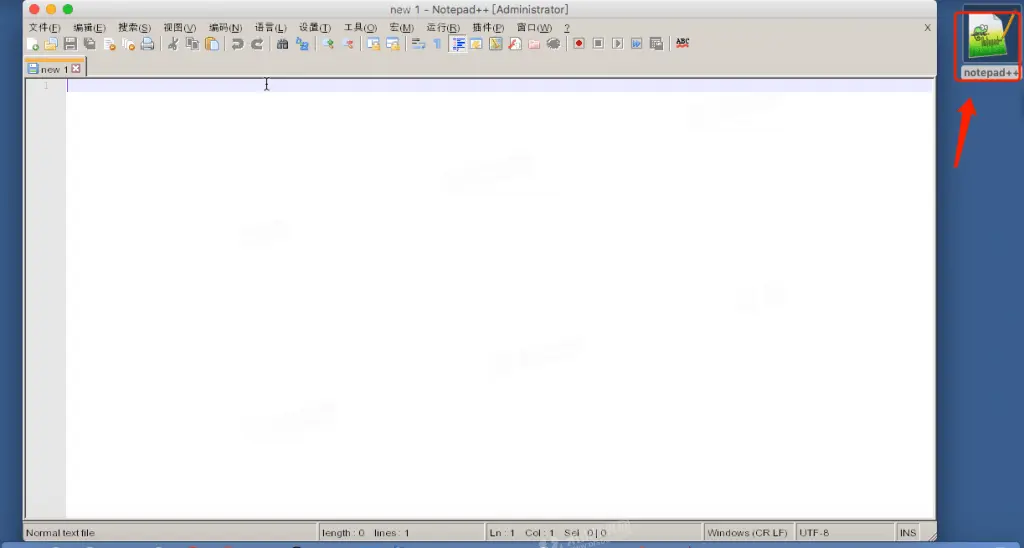This screenshot has height=548, width=1024.
Task: Open the ? help menu
Action: click(567, 27)
